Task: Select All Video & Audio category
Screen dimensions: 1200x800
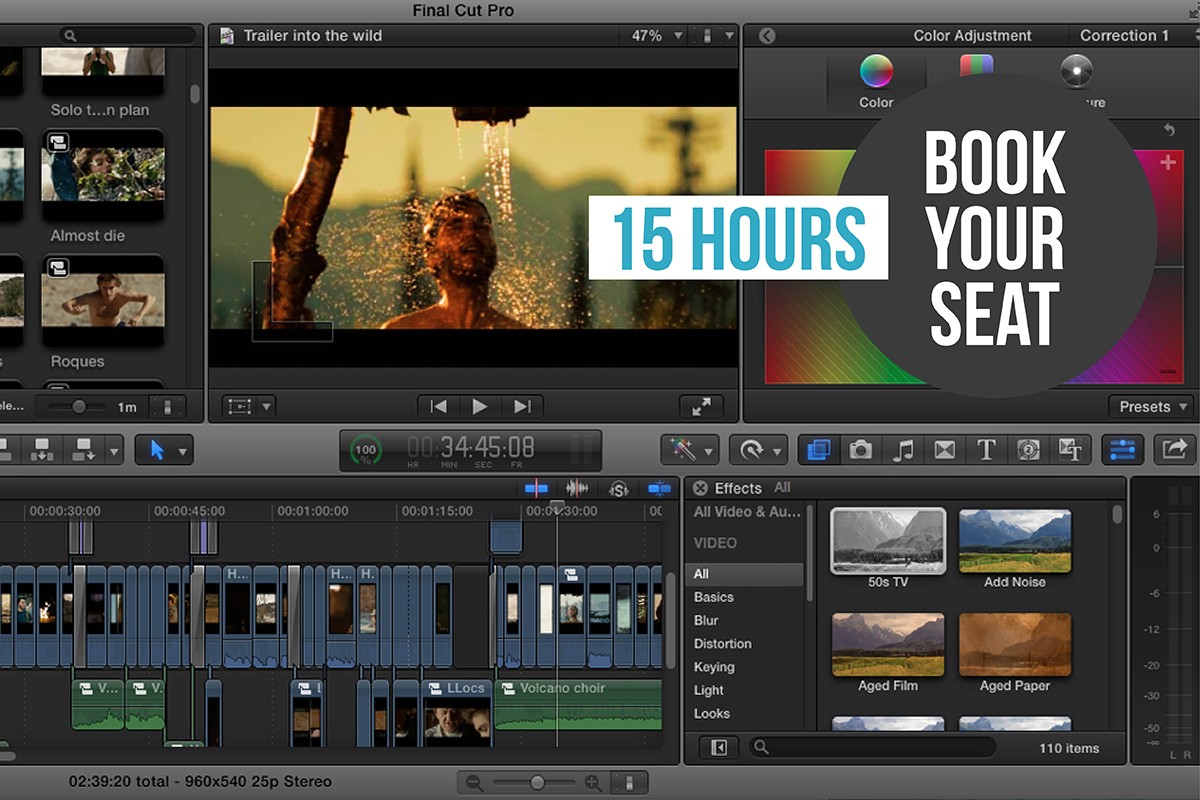Action: [x=747, y=511]
